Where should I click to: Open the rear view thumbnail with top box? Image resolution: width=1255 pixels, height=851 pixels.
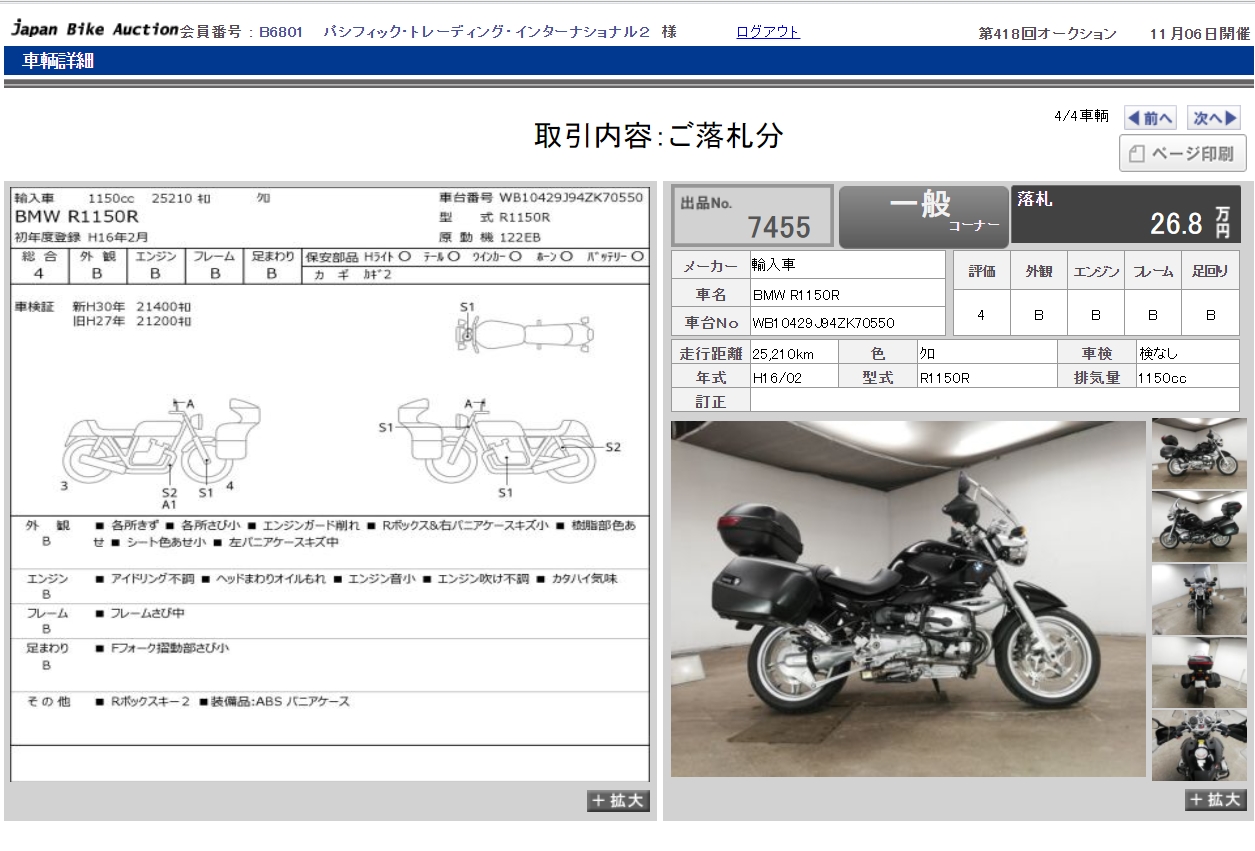pos(1199,672)
